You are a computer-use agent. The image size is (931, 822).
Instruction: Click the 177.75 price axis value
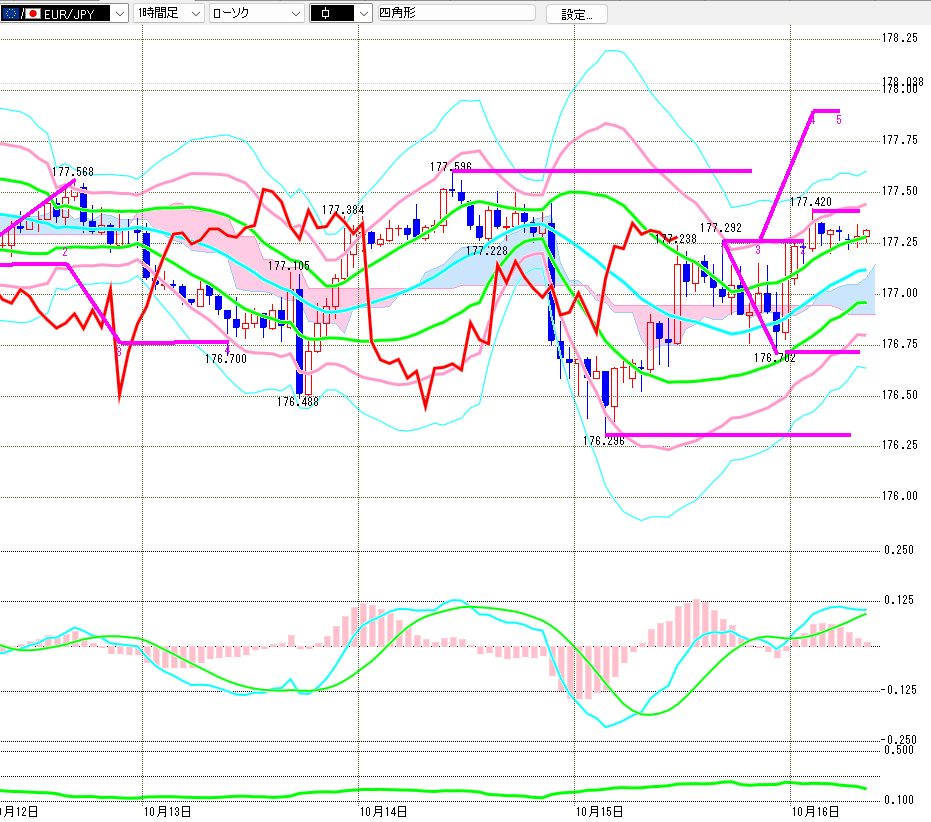point(900,140)
